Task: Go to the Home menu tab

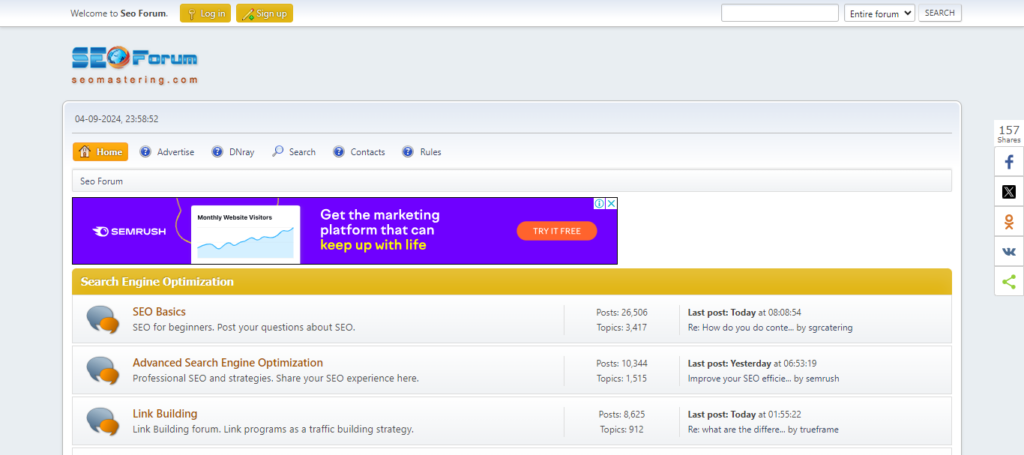Action: [100, 152]
